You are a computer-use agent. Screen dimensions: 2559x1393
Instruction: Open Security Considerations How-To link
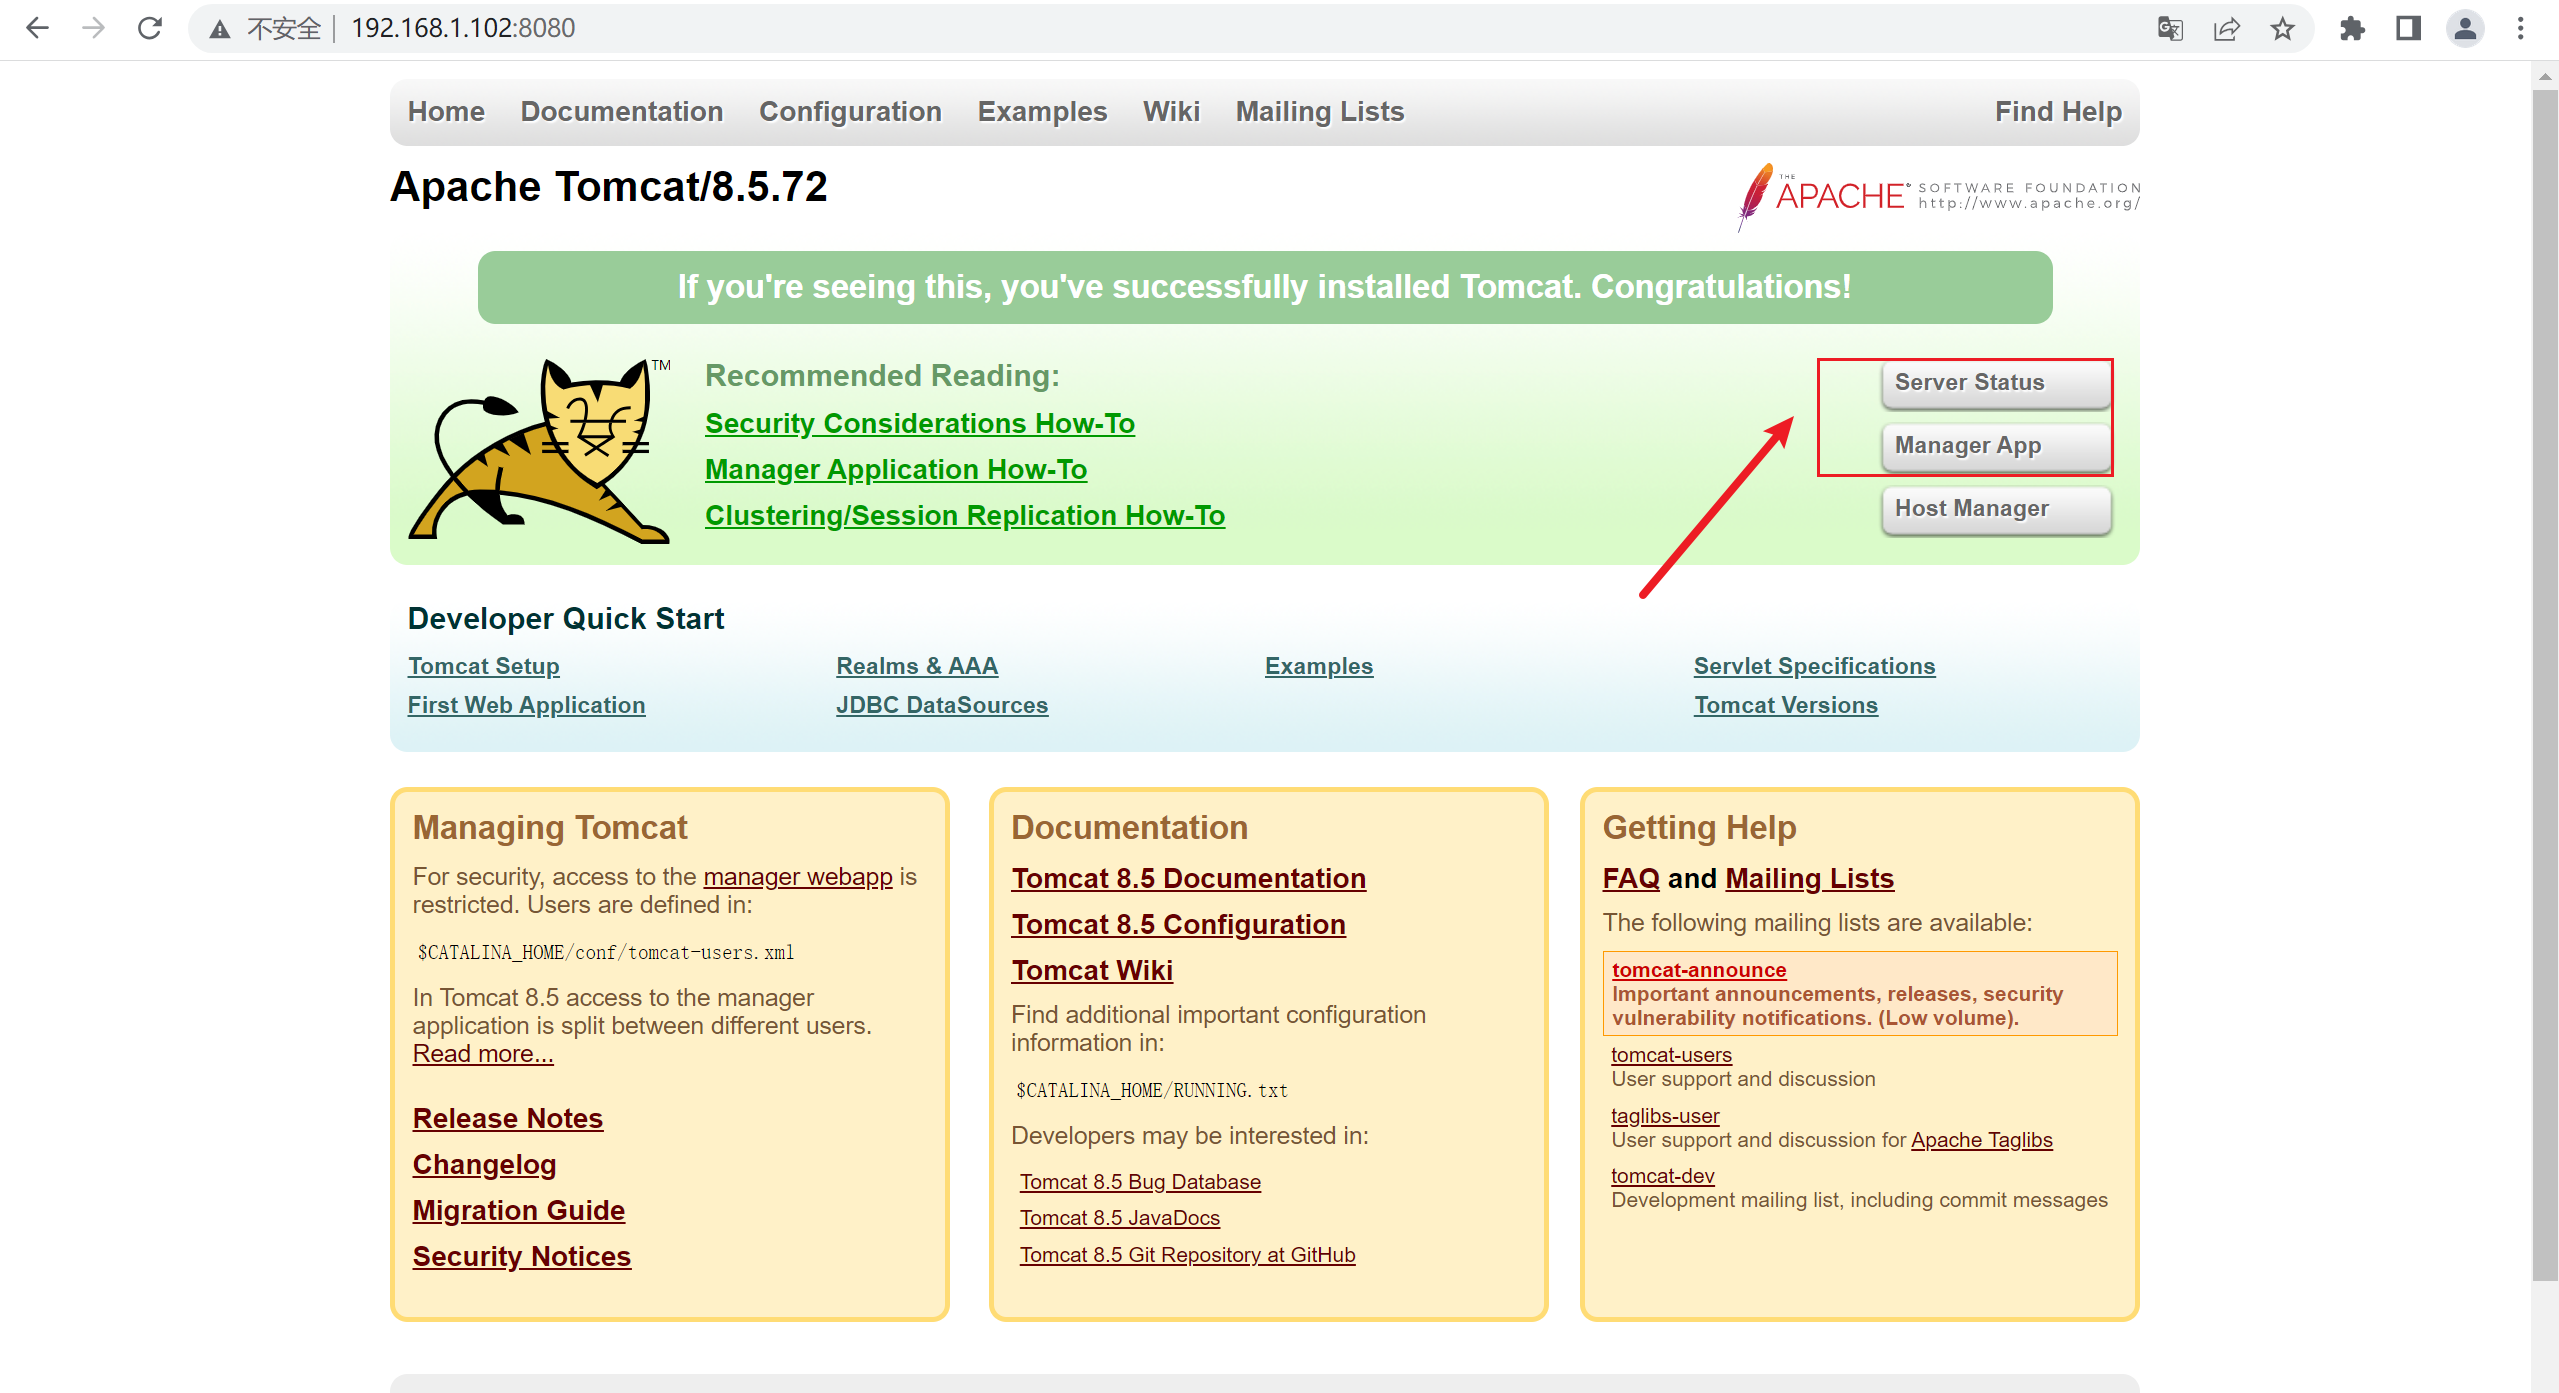(x=920, y=423)
